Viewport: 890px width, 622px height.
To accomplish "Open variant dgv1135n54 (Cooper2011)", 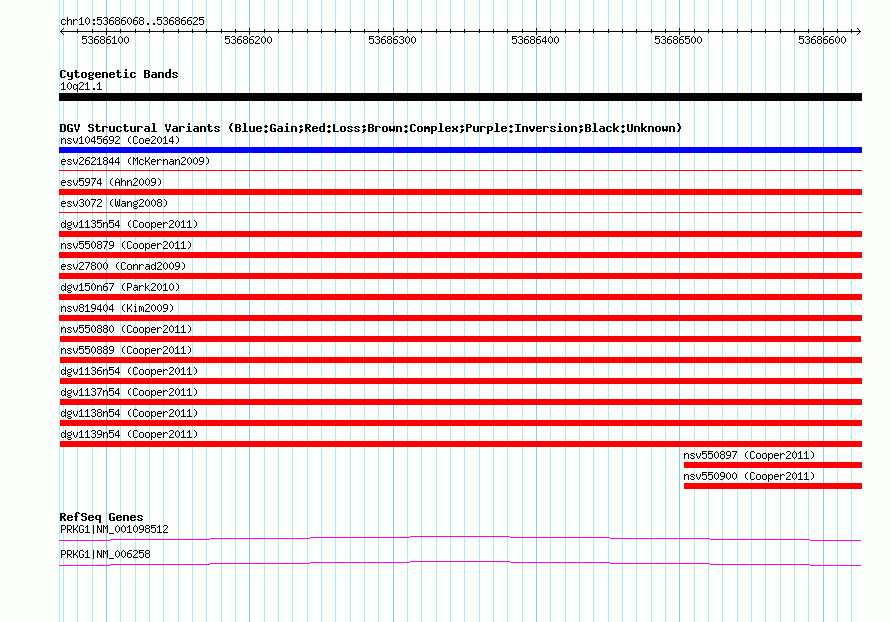I will [129, 224].
